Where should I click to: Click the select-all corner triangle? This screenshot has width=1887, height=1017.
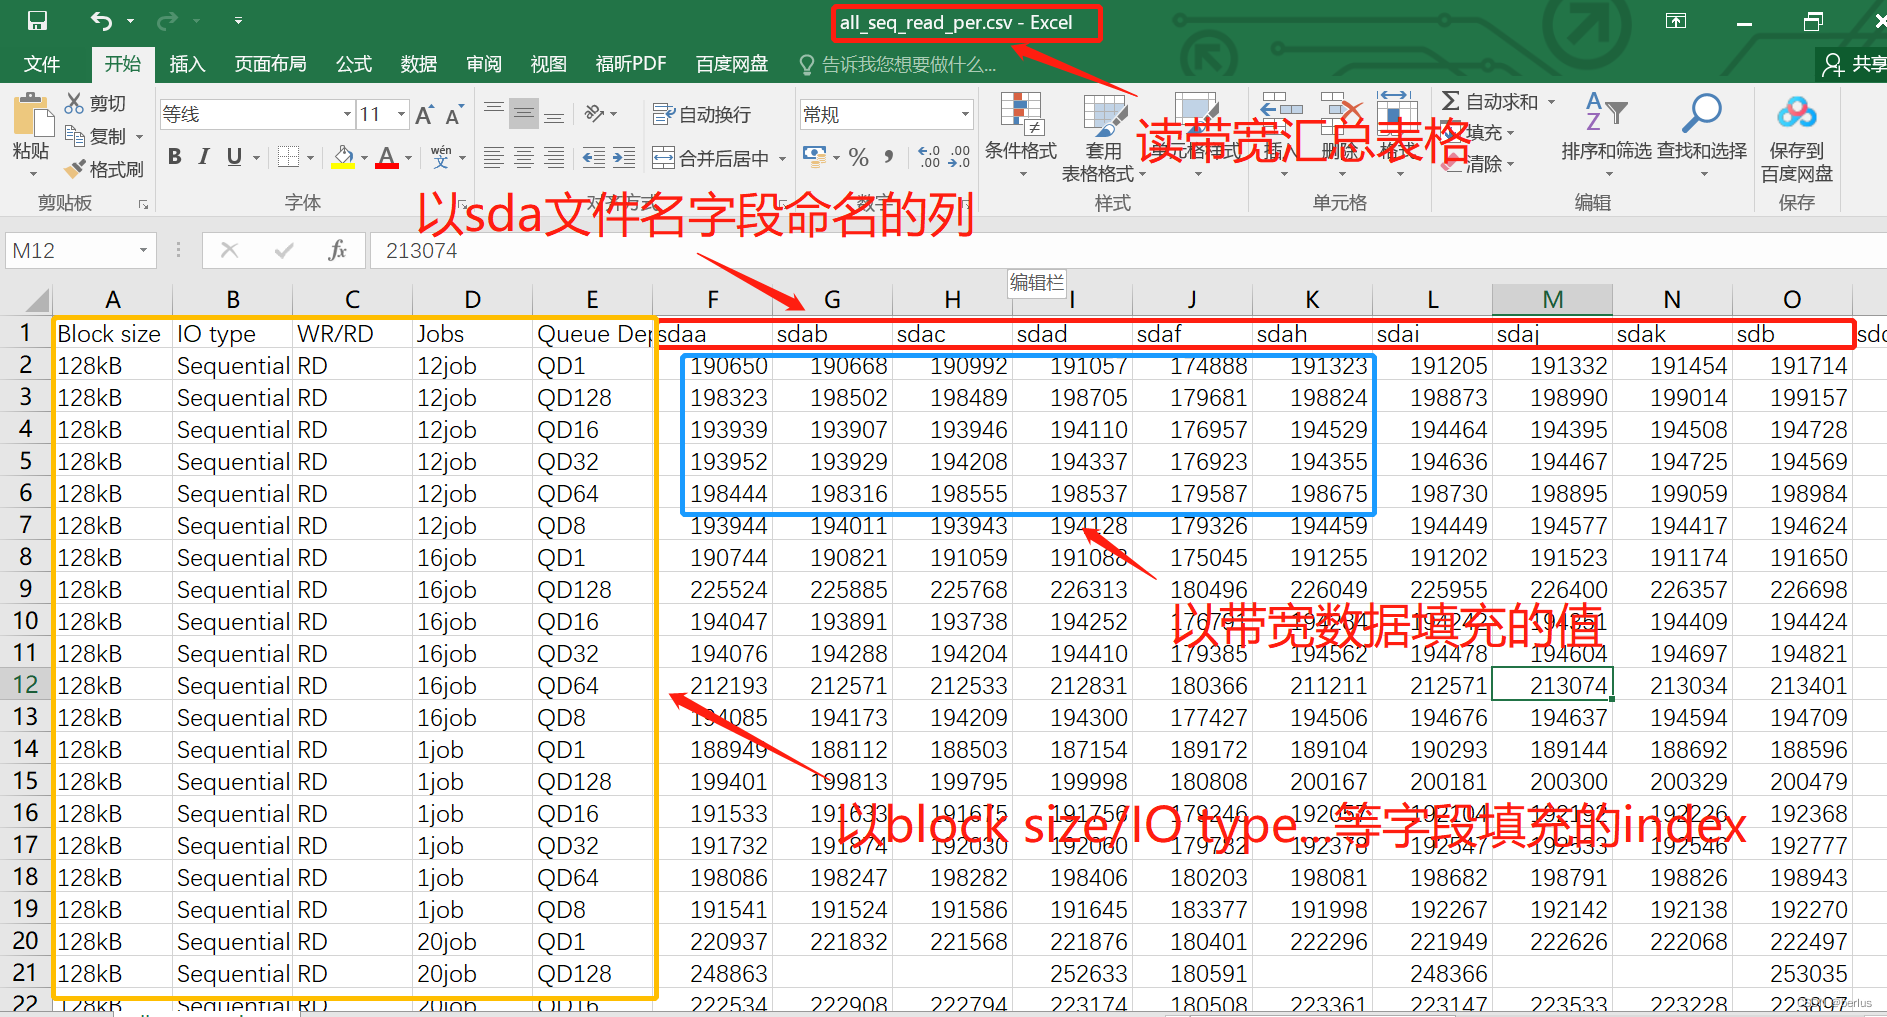(x=36, y=299)
